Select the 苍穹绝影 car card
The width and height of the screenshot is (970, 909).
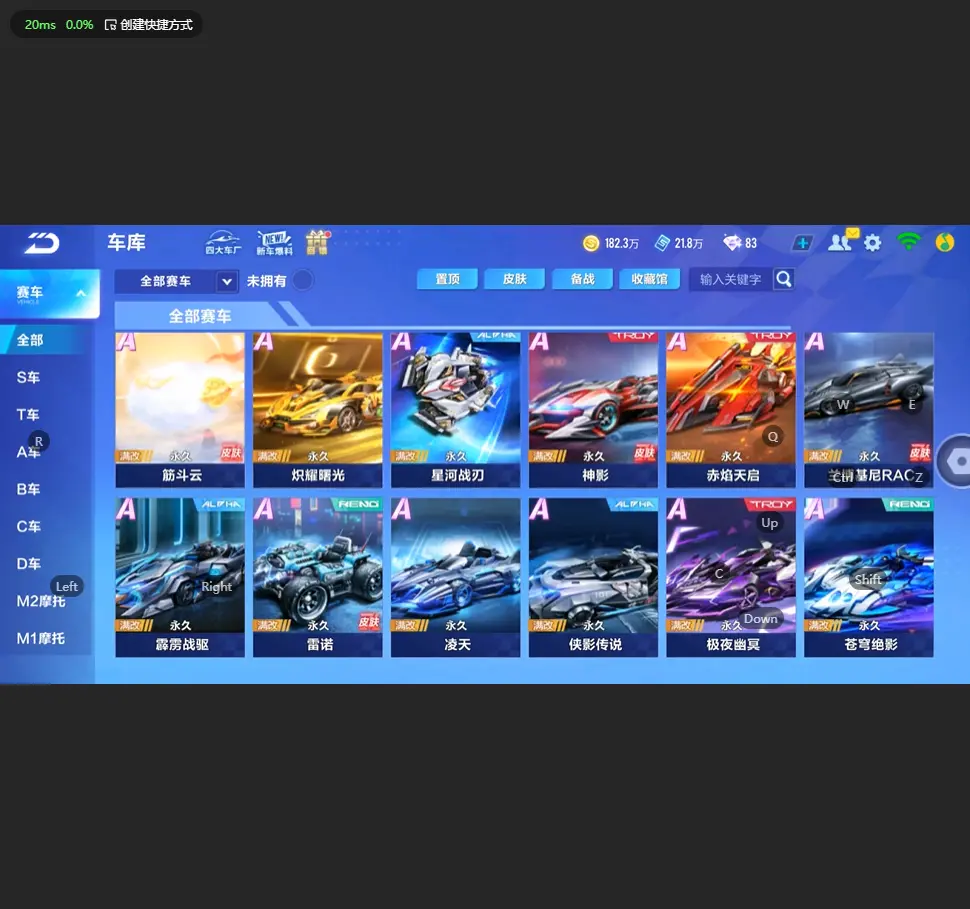[x=869, y=577]
